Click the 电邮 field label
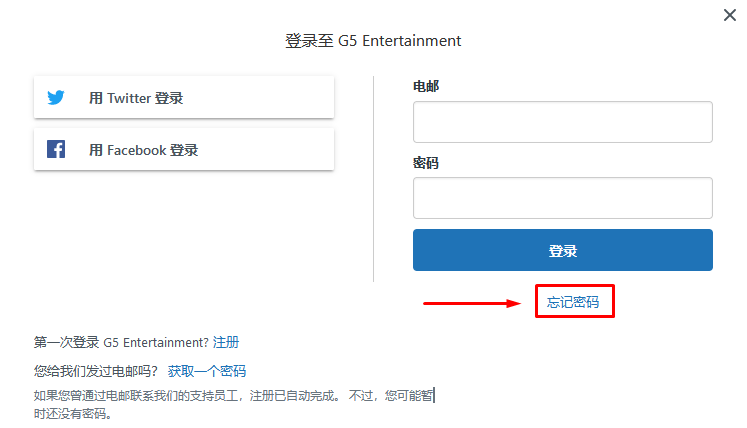 [x=426, y=86]
